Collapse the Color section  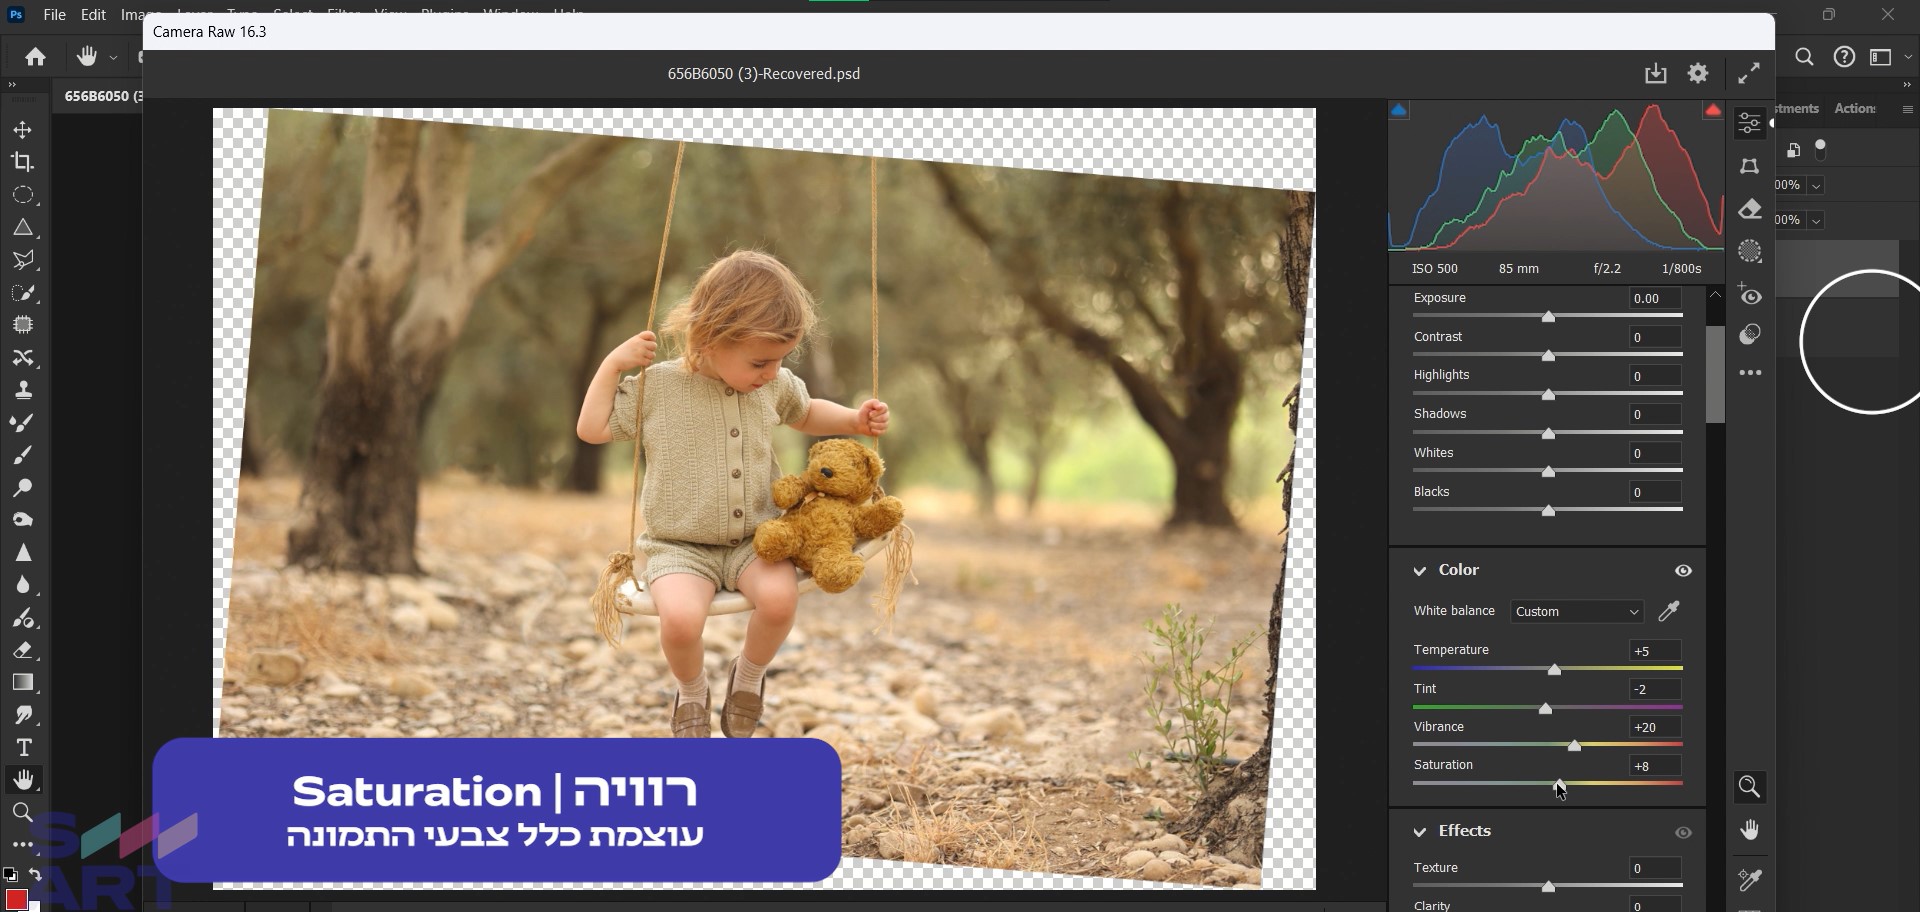tap(1420, 570)
